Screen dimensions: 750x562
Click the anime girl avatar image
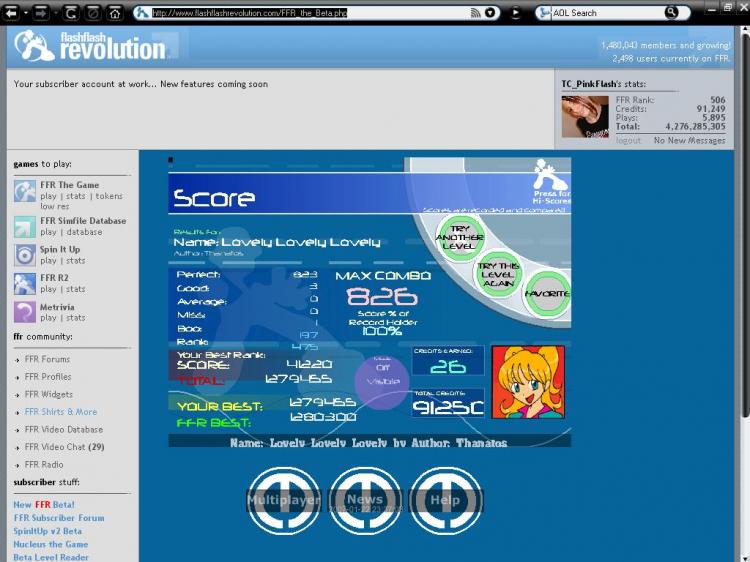[x=528, y=382]
